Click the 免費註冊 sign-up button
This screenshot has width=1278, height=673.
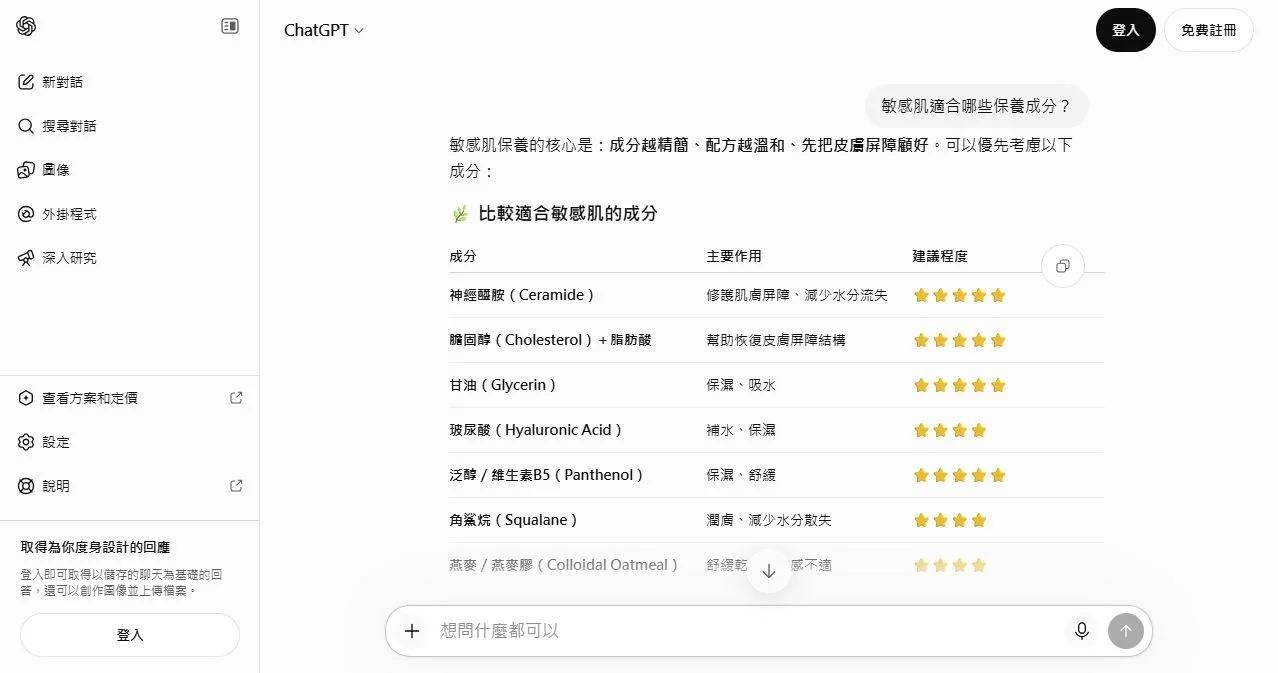click(x=1209, y=30)
